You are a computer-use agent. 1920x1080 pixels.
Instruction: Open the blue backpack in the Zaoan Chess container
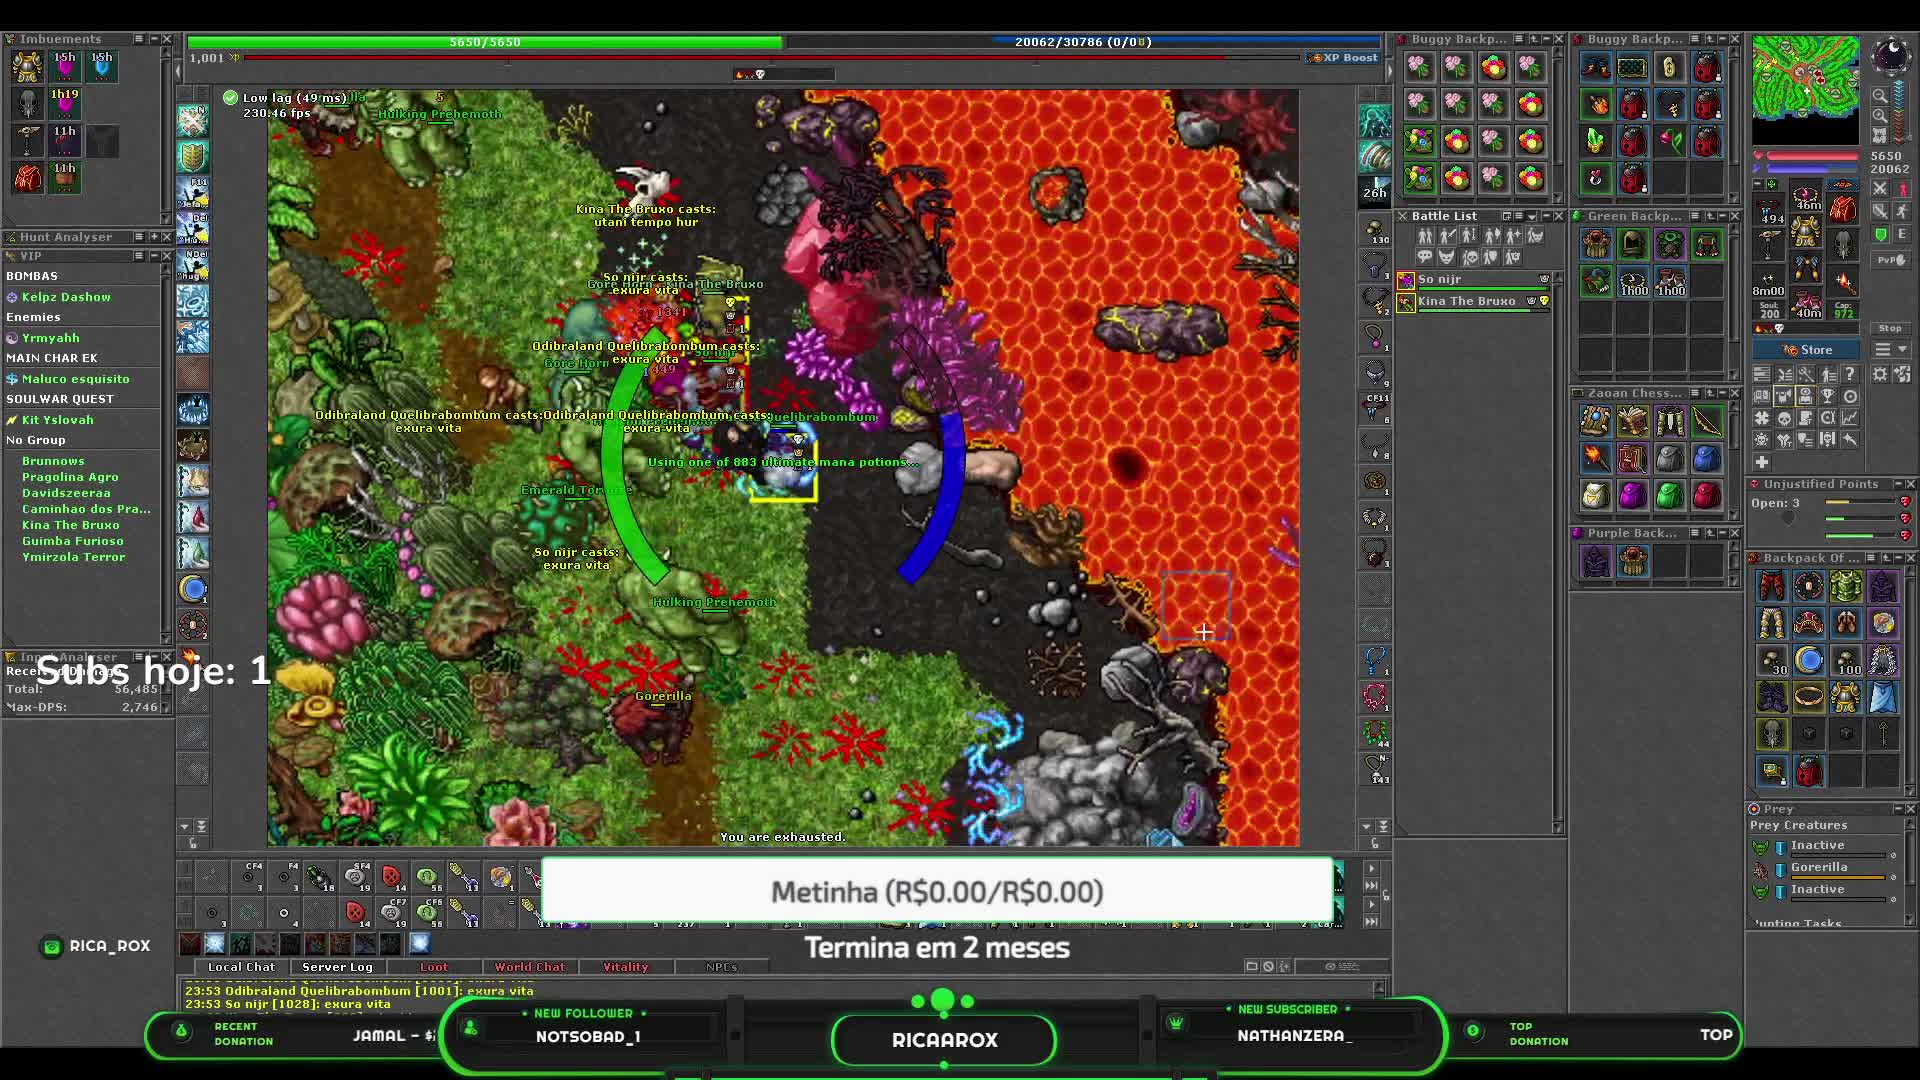(x=1707, y=458)
